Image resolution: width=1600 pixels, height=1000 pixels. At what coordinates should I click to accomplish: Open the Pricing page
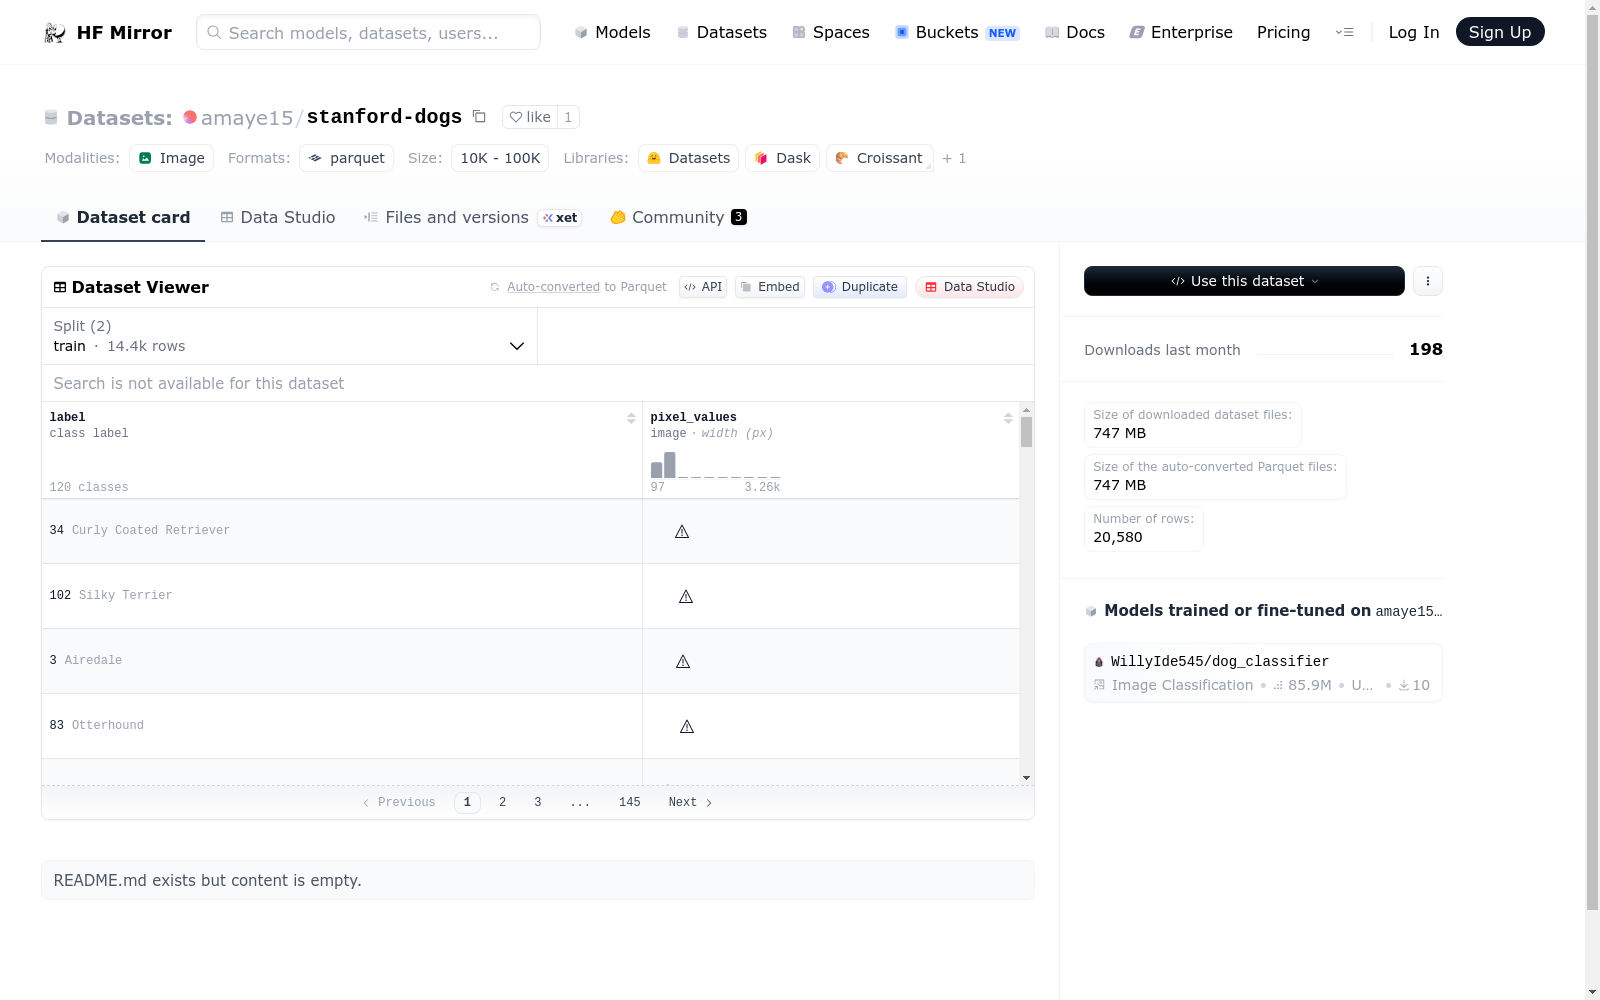(x=1283, y=32)
